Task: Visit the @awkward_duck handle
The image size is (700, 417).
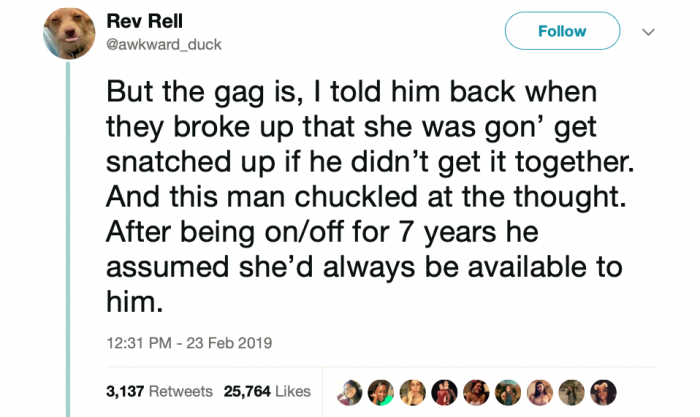Action: pyautogui.click(x=164, y=45)
